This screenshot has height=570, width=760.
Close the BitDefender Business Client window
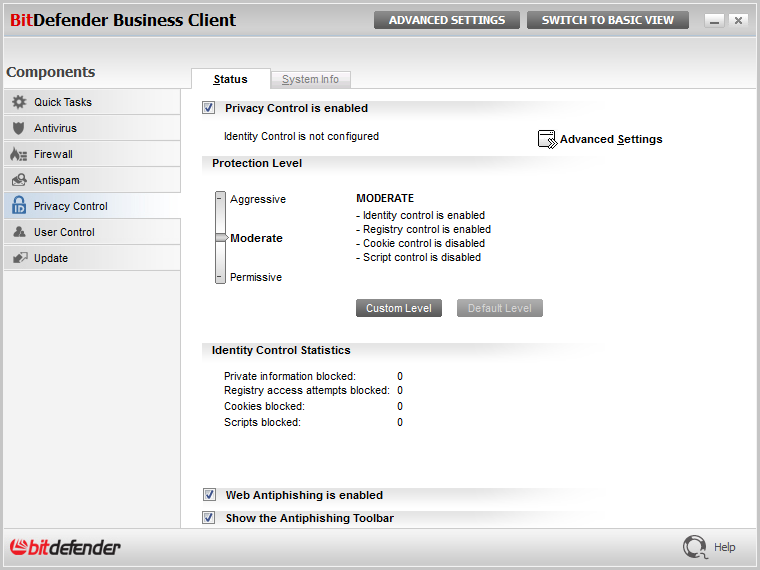click(x=738, y=21)
